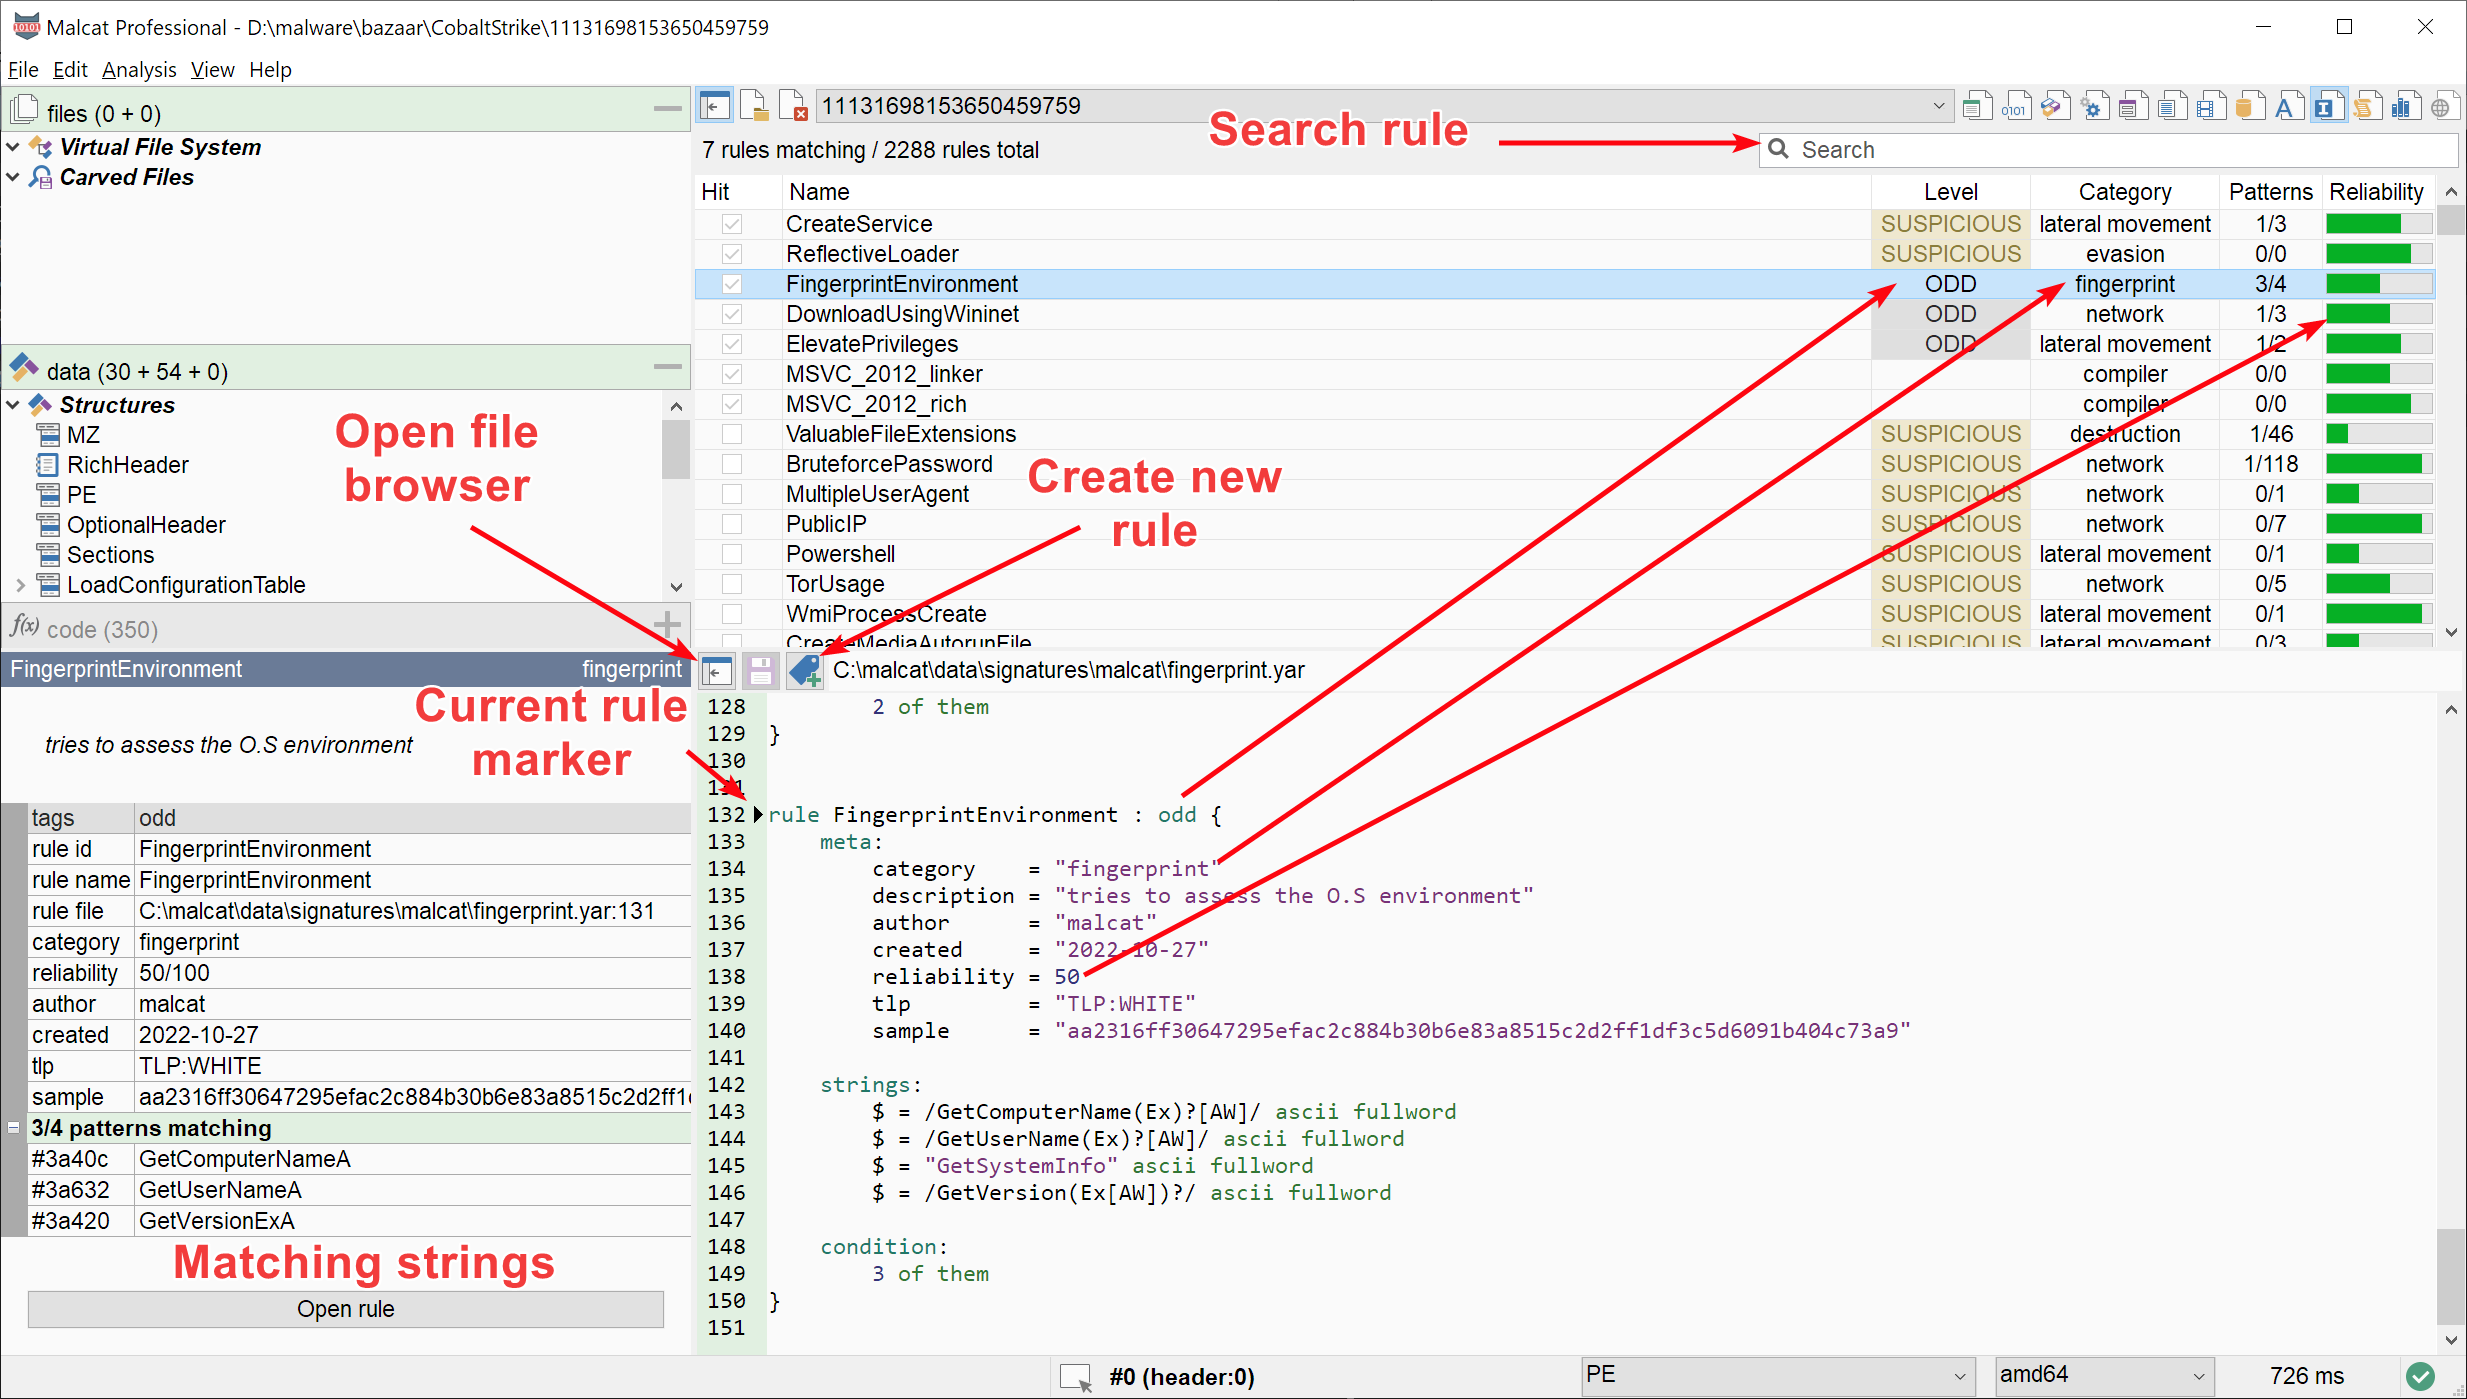Sort rules by the Reliability column header
The width and height of the screenshot is (2467, 1399).
[2376, 192]
